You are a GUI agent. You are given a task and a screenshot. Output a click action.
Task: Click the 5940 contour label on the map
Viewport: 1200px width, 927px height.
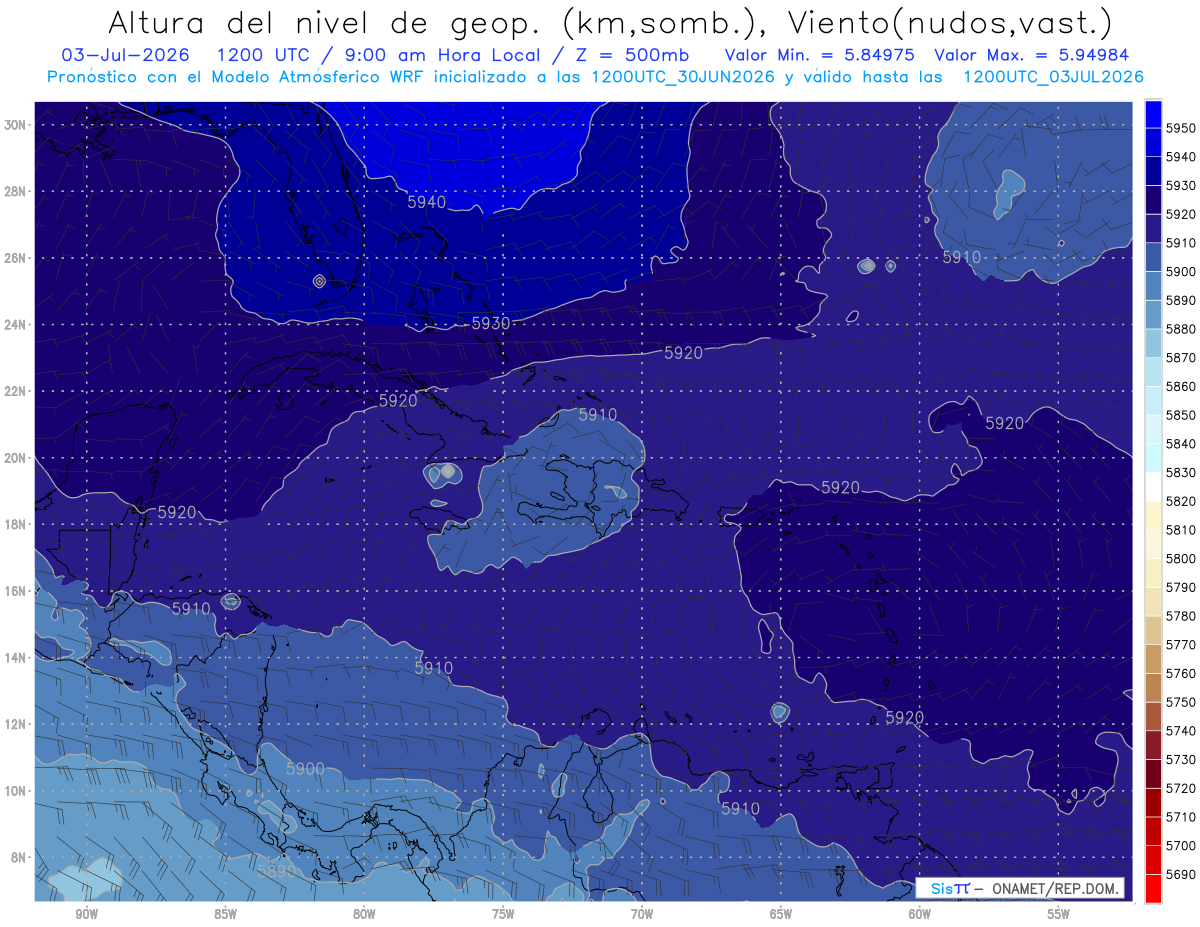pyautogui.click(x=427, y=202)
